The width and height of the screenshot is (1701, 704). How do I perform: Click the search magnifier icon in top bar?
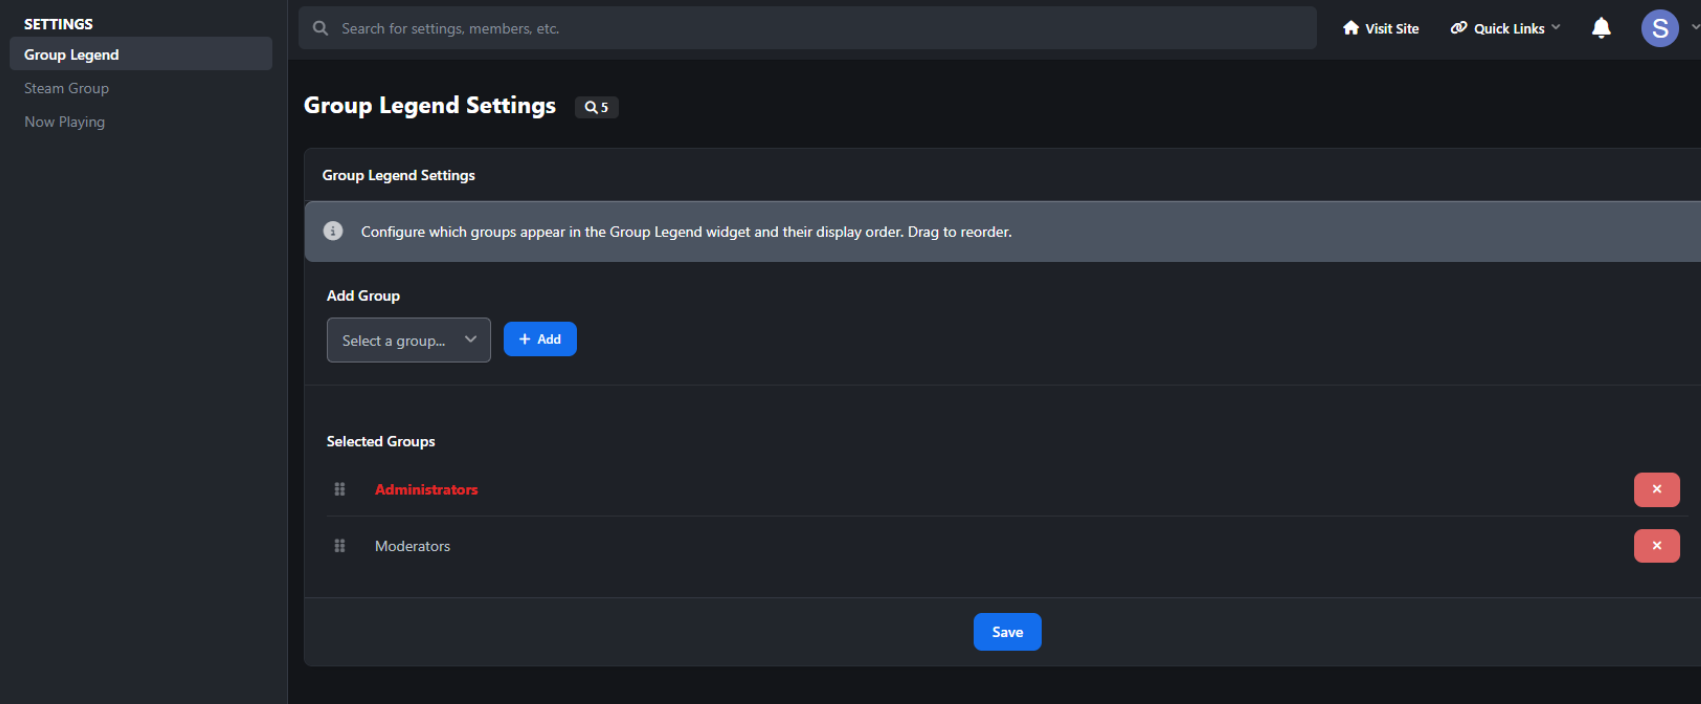pos(320,28)
